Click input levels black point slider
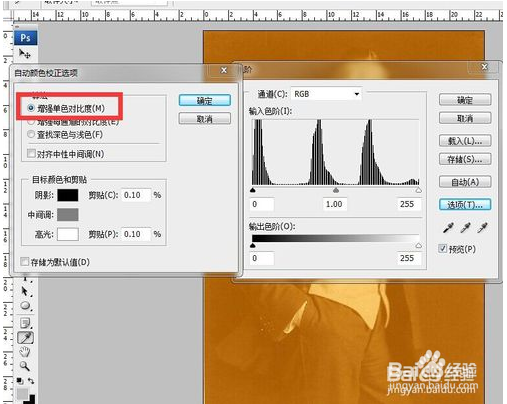Viewport: 507px width, 404px height. [x=253, y=190]
